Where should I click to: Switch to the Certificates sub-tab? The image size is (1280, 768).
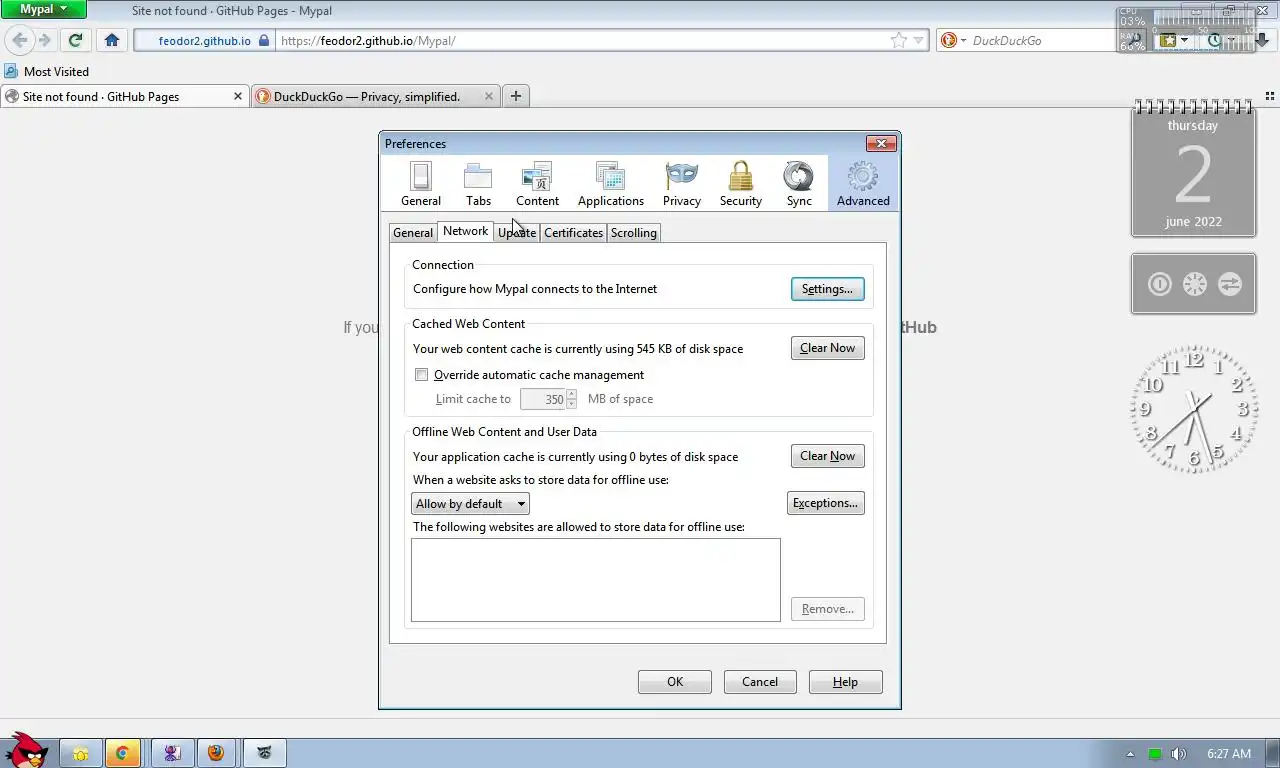573,233
